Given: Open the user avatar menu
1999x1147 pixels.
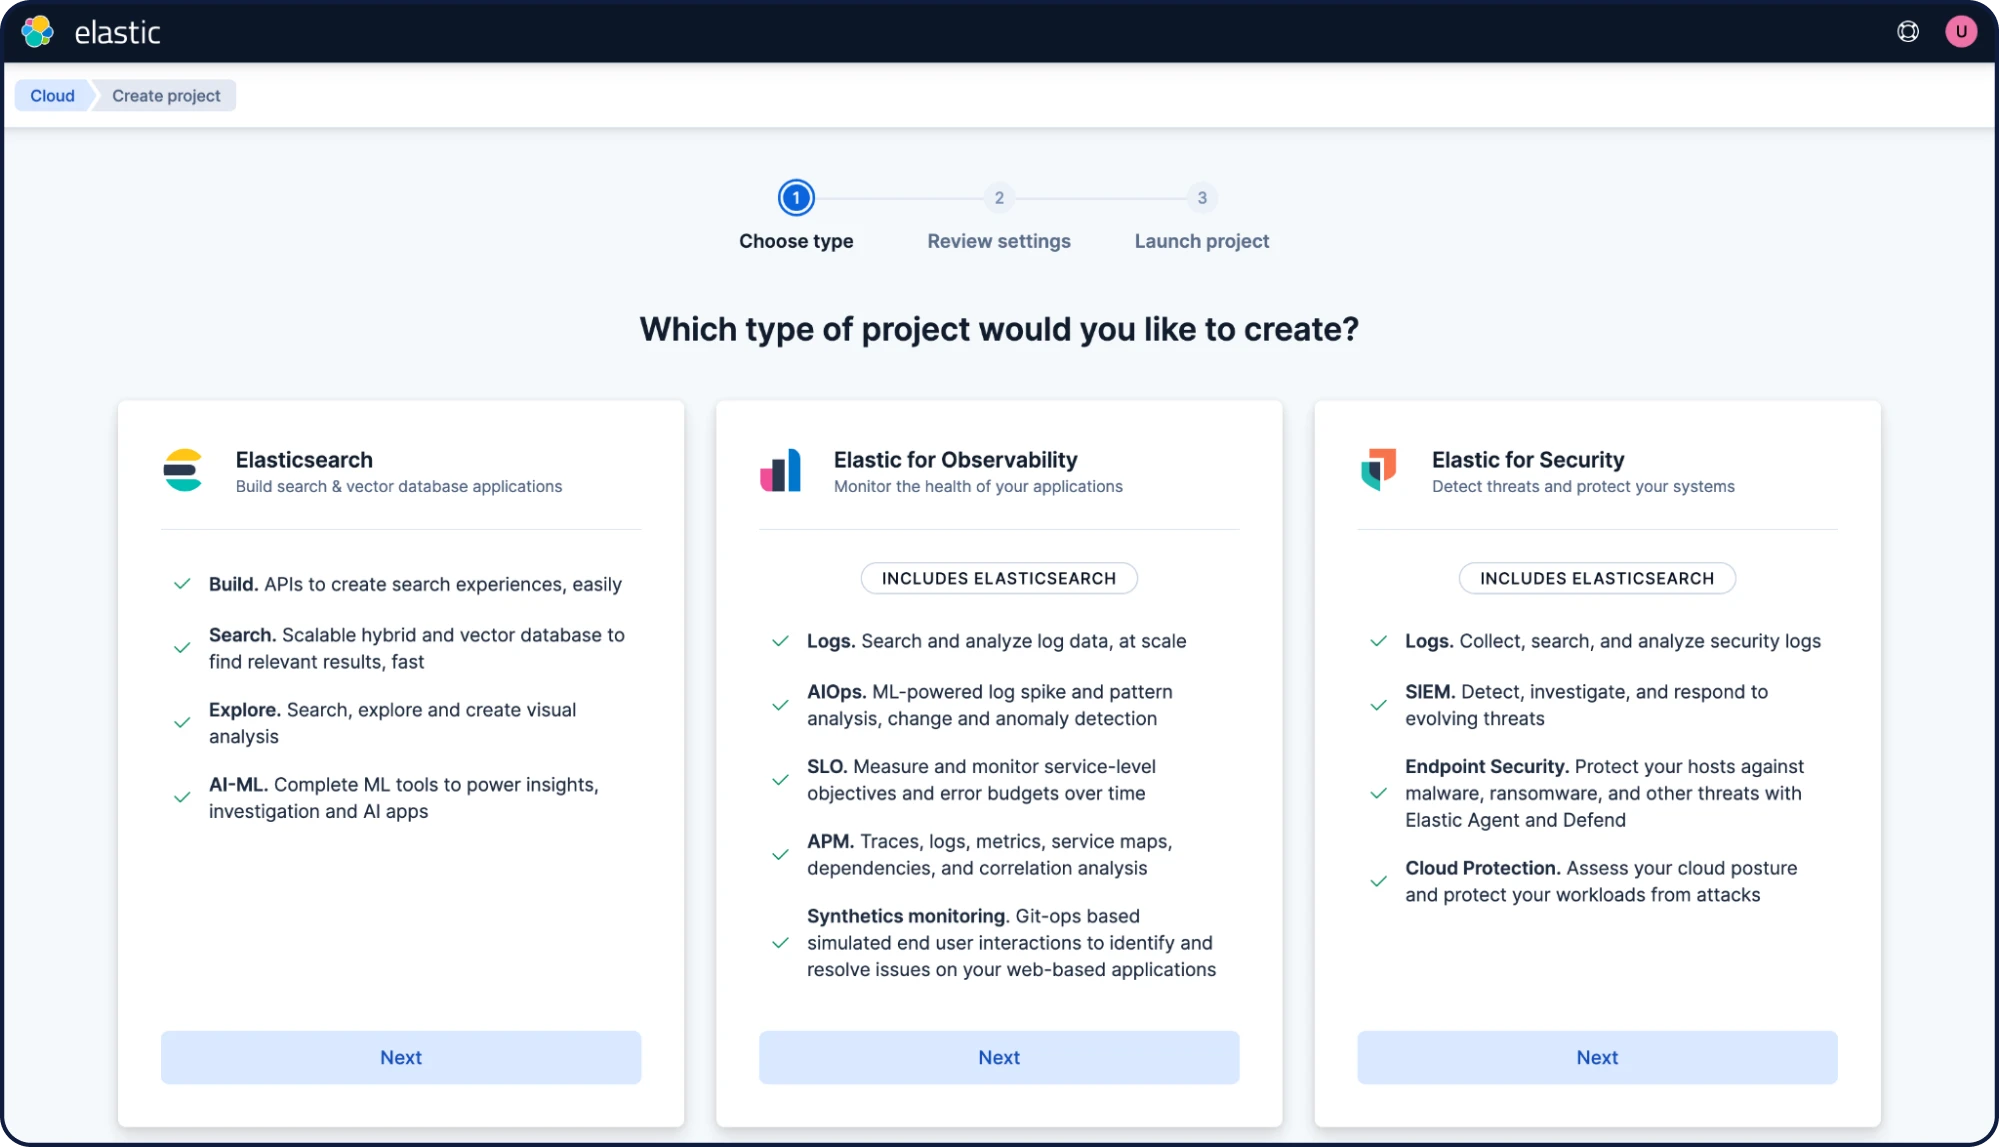Looking at the screenshot, I should (1961, 32).
